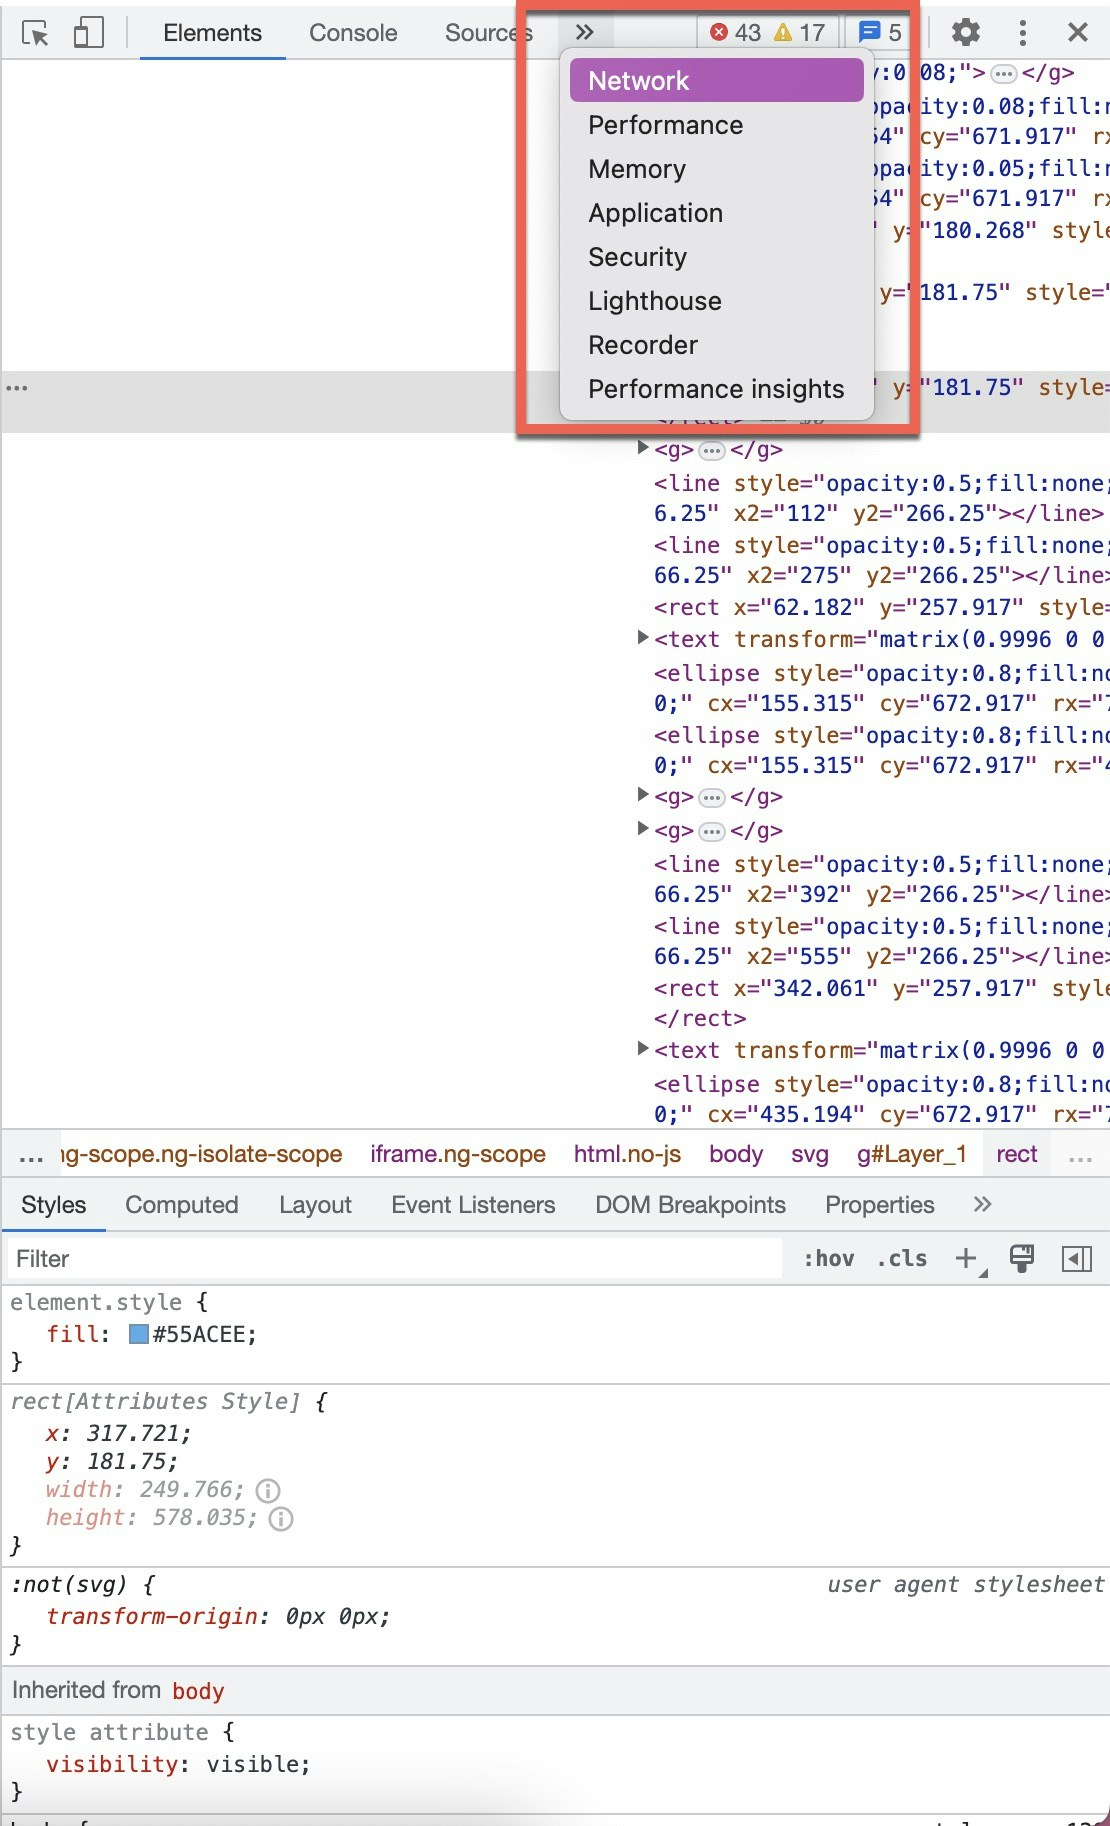Click the x value 317.721
Screen dimensions: 1110x1826
tap(135, 1433)
